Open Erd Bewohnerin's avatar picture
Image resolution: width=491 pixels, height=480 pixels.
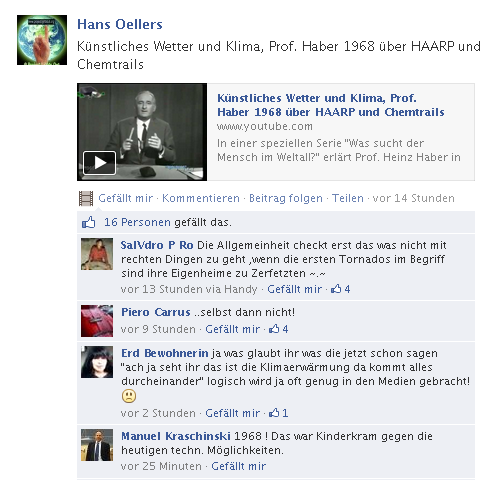[x=97, y=362]
